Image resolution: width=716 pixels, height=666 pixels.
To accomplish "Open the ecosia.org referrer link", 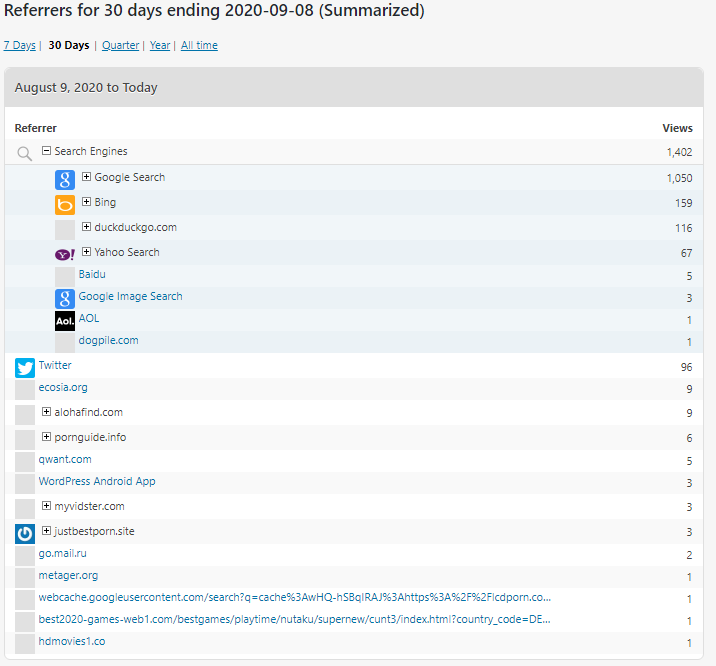I will pos(63,388).
